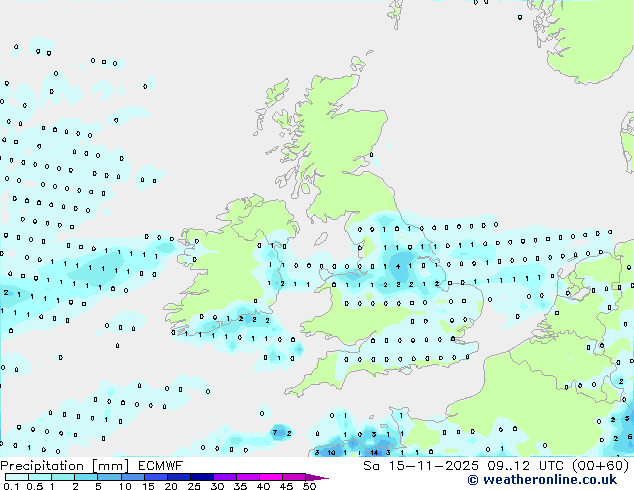Click the 'Precipitation [mm]' legend title

point(65,466)
